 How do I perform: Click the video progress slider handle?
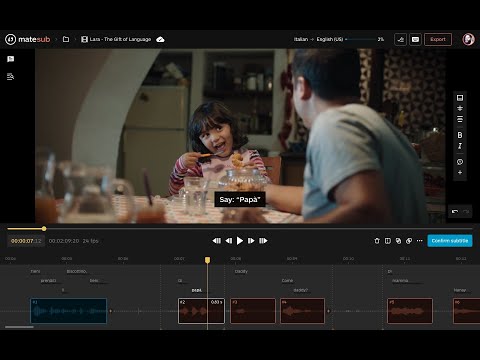44,229
